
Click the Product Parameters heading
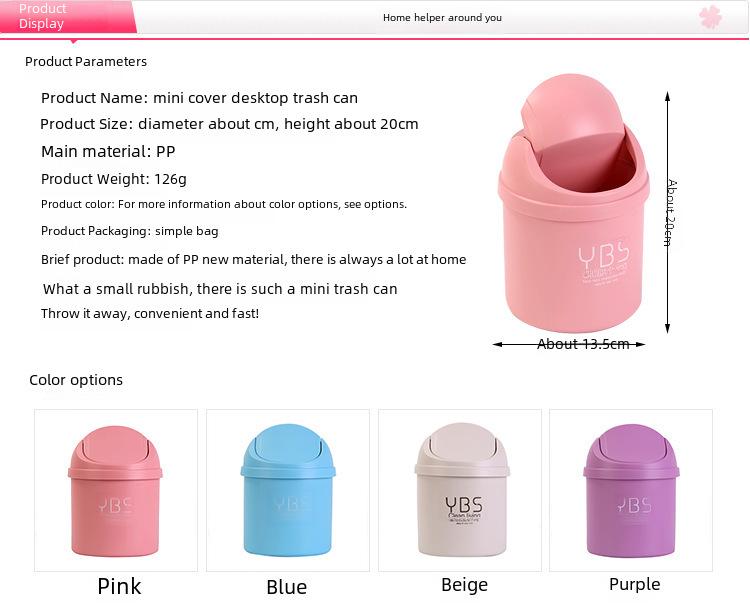pyautogui.click(x=86, y=62)
